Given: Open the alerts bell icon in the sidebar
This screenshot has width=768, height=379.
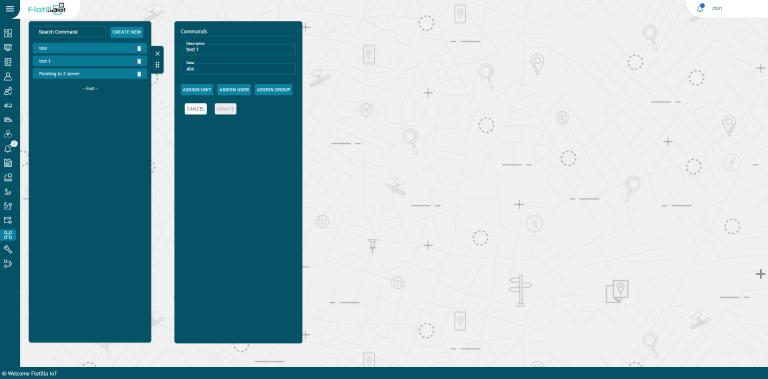Looking at the screenshot, I should click(8, 148).
